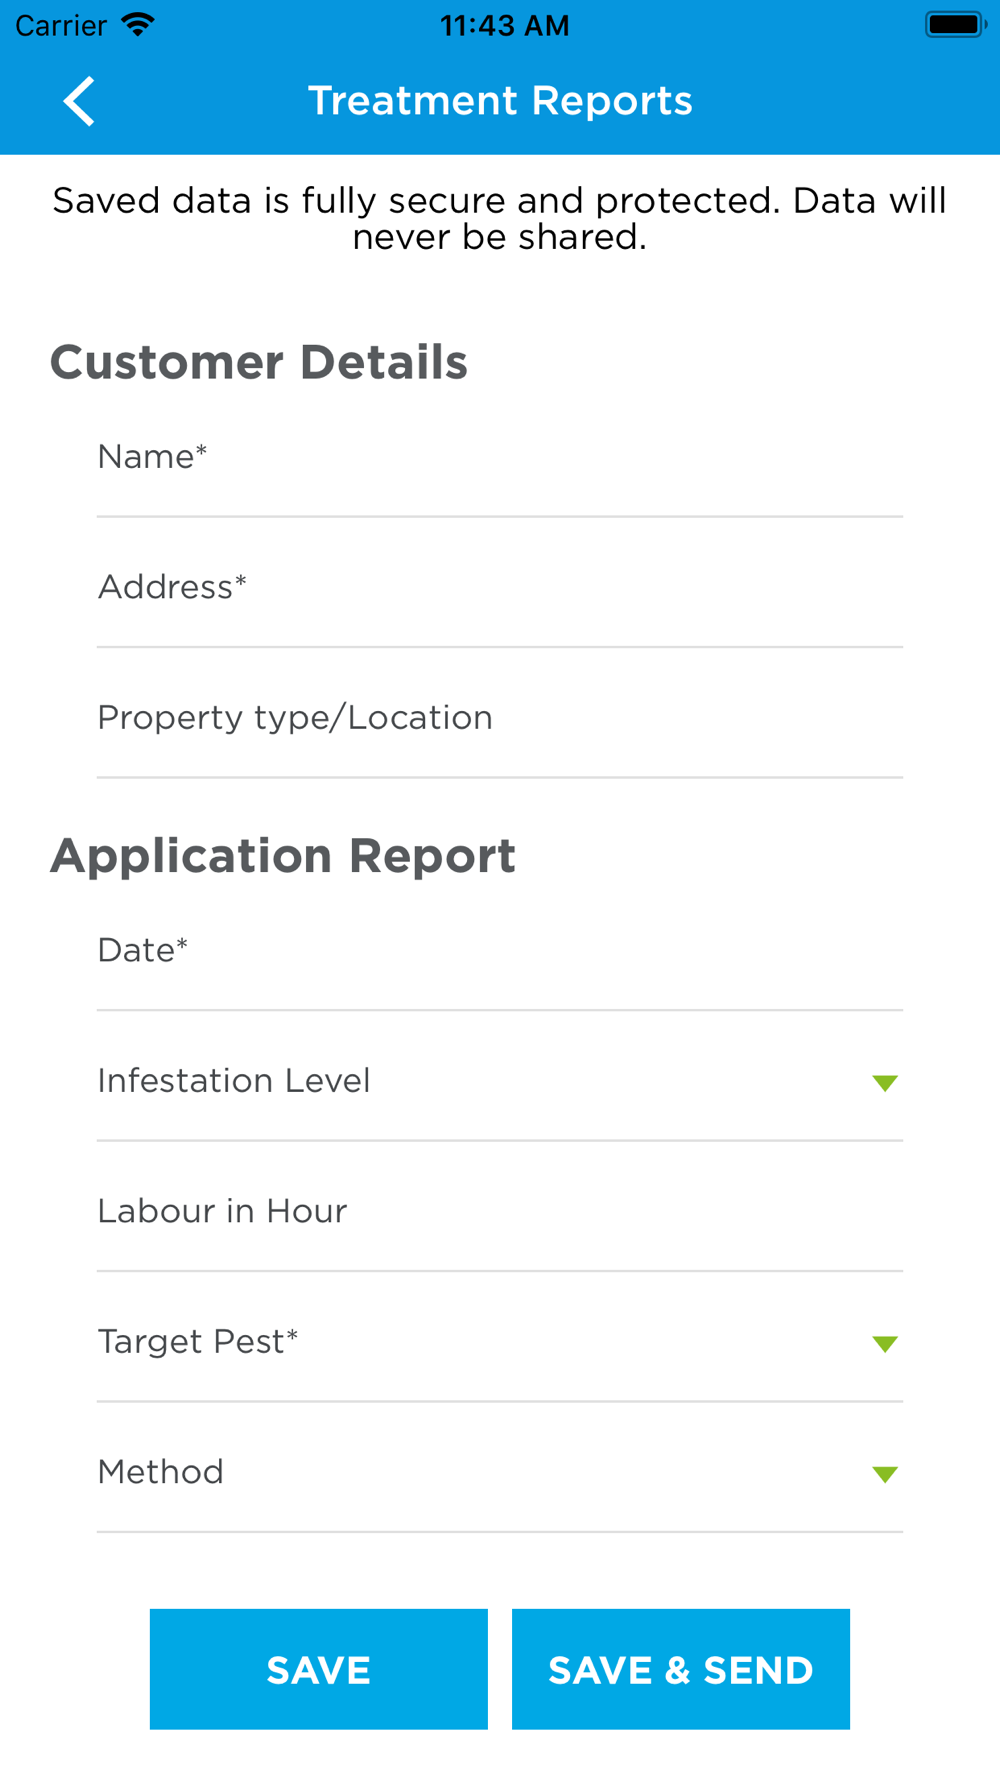Tap the Infestation Level label
The width and height of the screenshot is (1000, 1778).
234,1081
